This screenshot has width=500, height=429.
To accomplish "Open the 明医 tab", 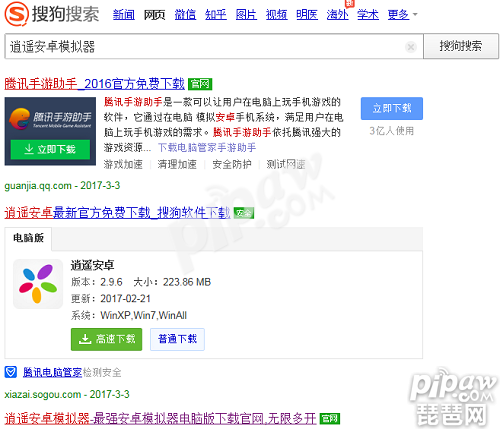I will pos(307,15).
